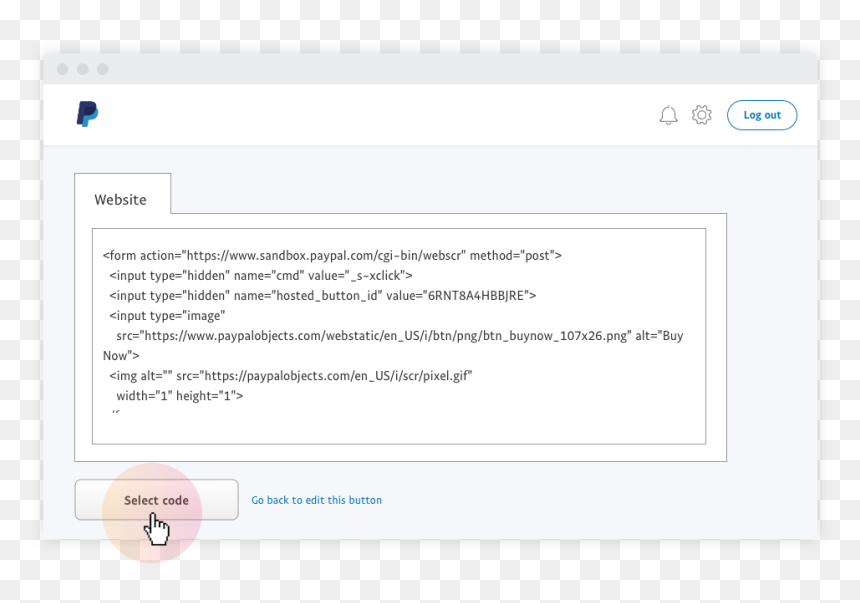Screen dimensions: 860x603
Task: Click the Select code button
Action: [x=156, y=500]
